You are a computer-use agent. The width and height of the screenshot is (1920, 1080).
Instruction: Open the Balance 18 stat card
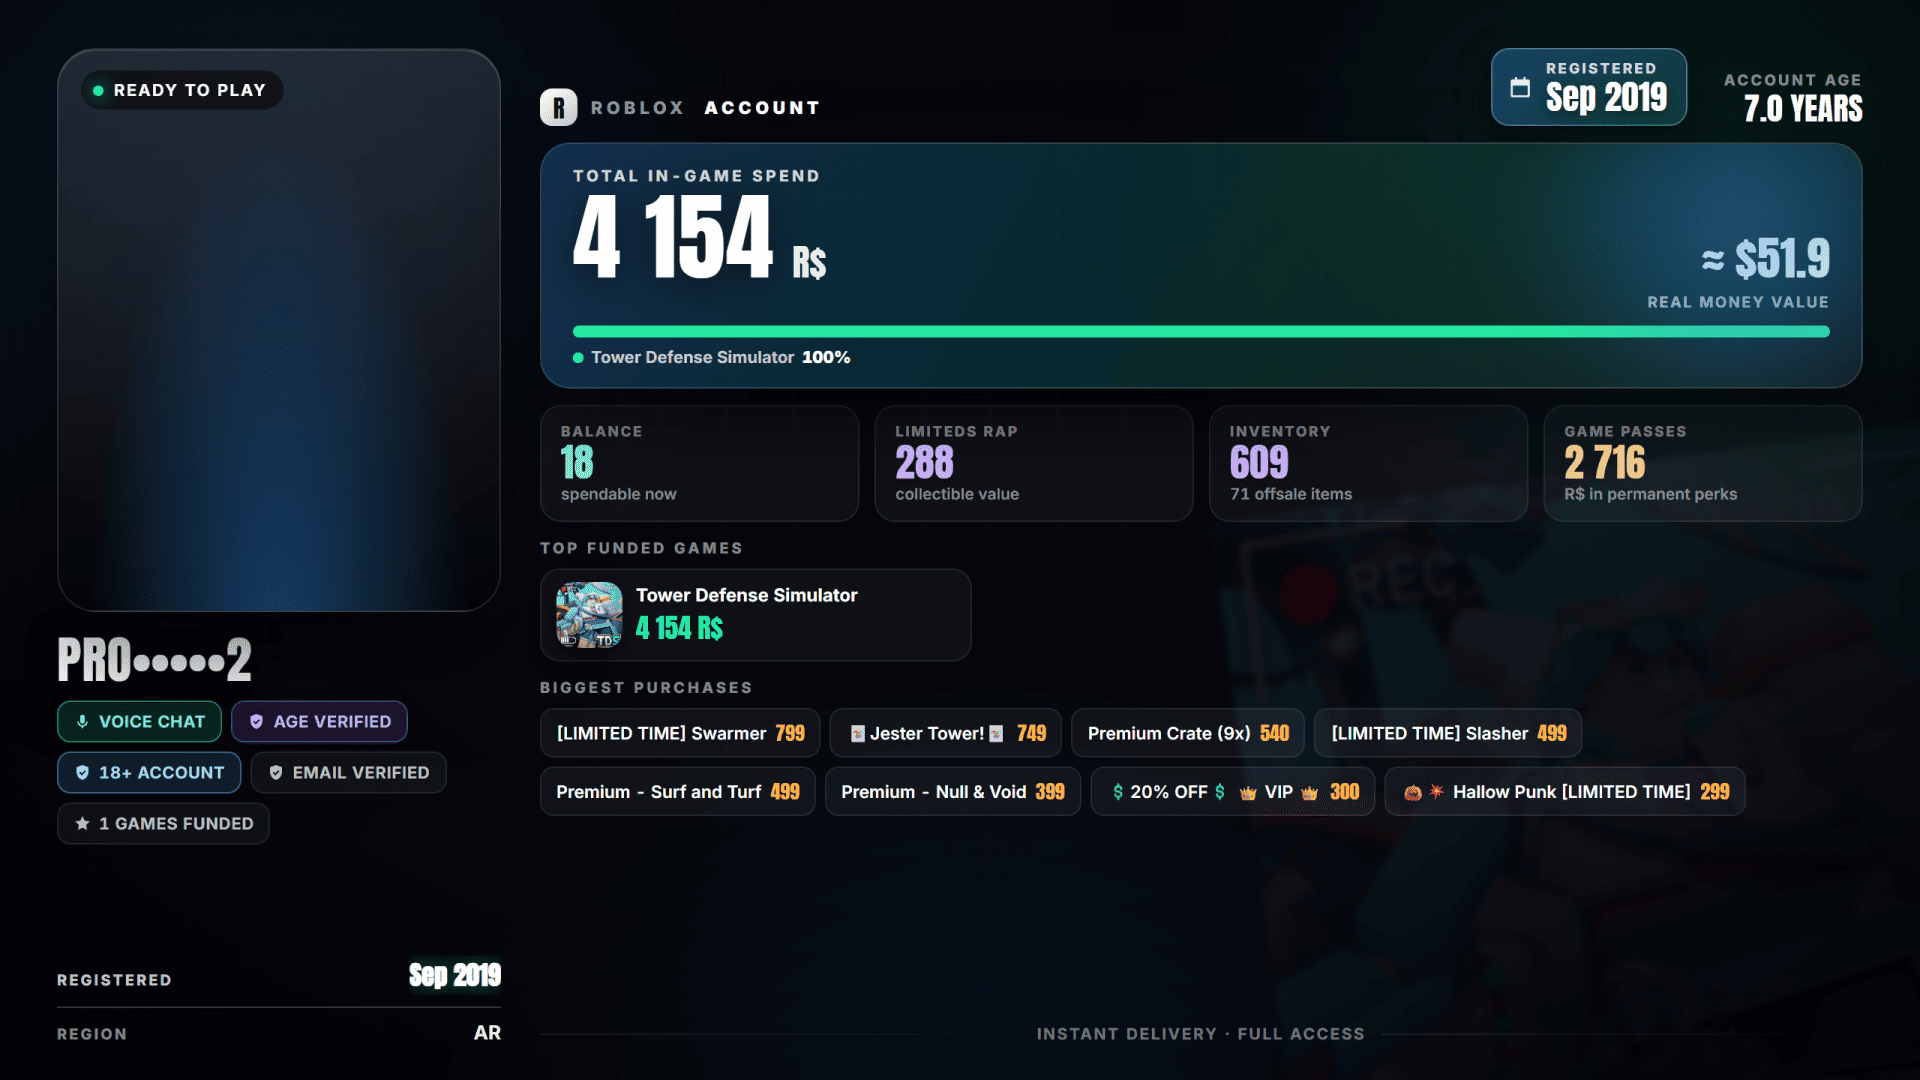700,463
